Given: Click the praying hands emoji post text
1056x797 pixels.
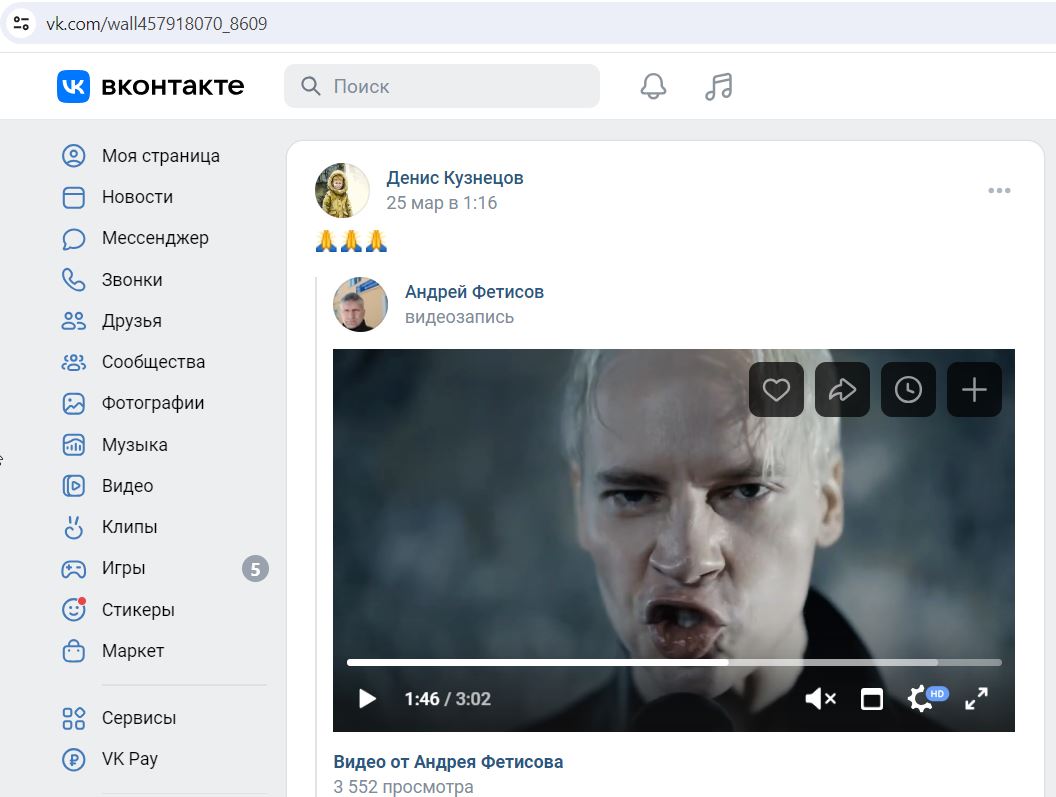Looking at the screenshot, I should point(351,241).
